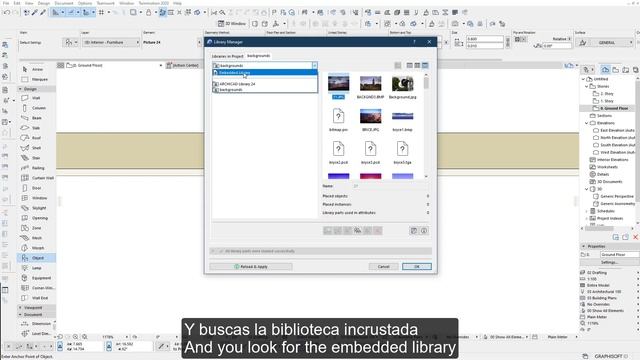
Task: Choose Embedded Library from dropdown list
Action: 264,73
